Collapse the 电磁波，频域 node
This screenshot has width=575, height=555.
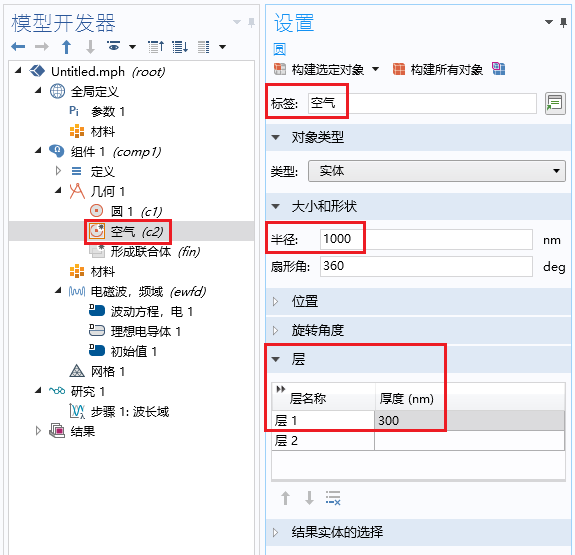[x=58, y=291]
